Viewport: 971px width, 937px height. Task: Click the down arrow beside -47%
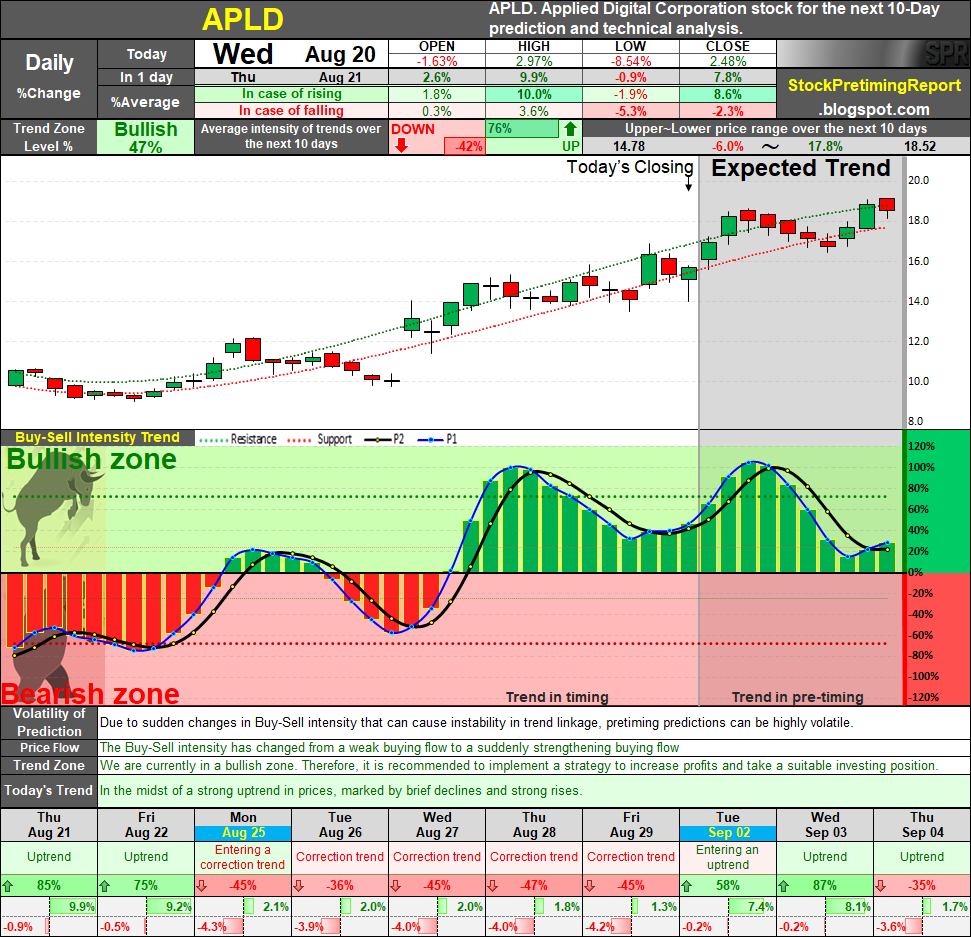(x=493, y=886)
